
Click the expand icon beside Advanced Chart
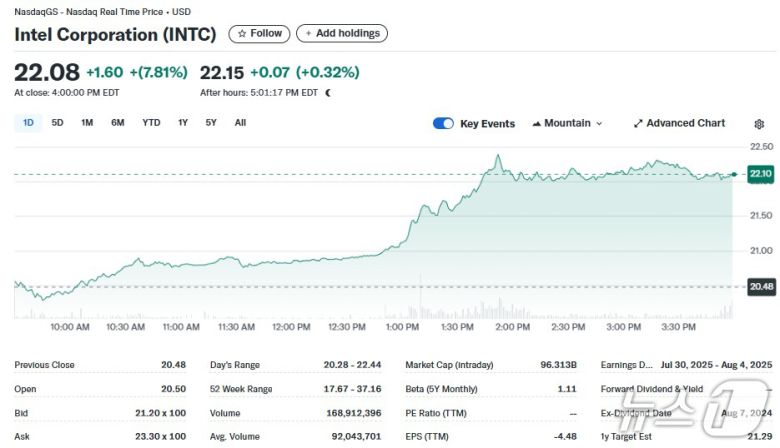coord(638,124)
